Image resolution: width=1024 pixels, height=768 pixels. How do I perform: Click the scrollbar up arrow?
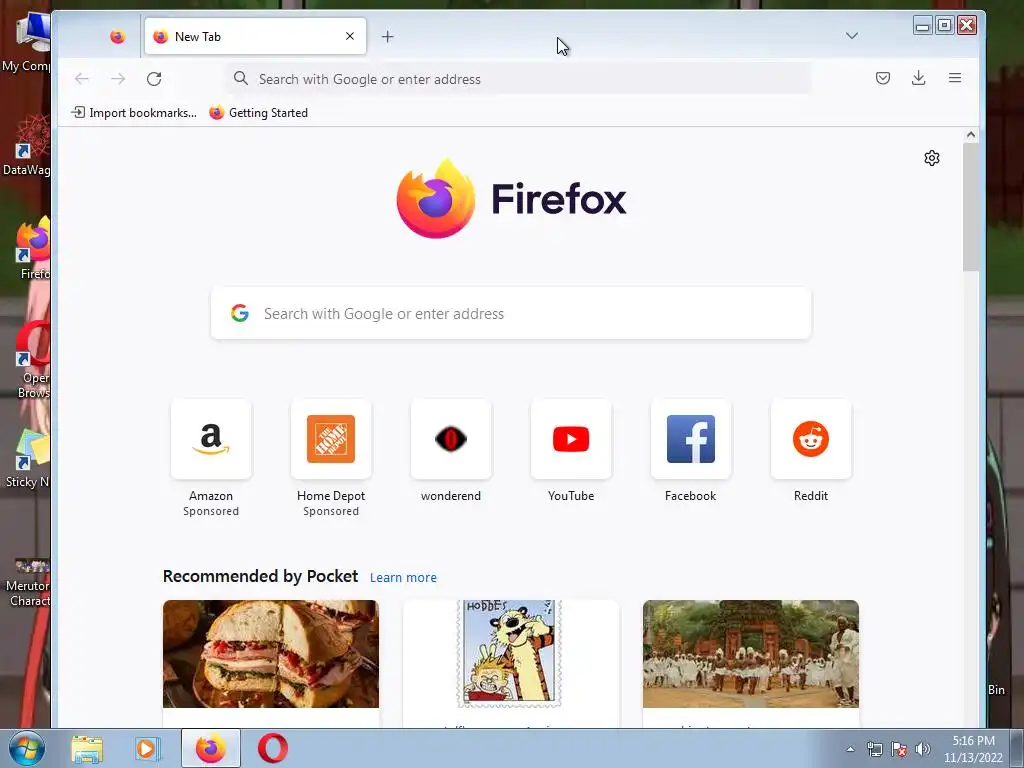971,135
